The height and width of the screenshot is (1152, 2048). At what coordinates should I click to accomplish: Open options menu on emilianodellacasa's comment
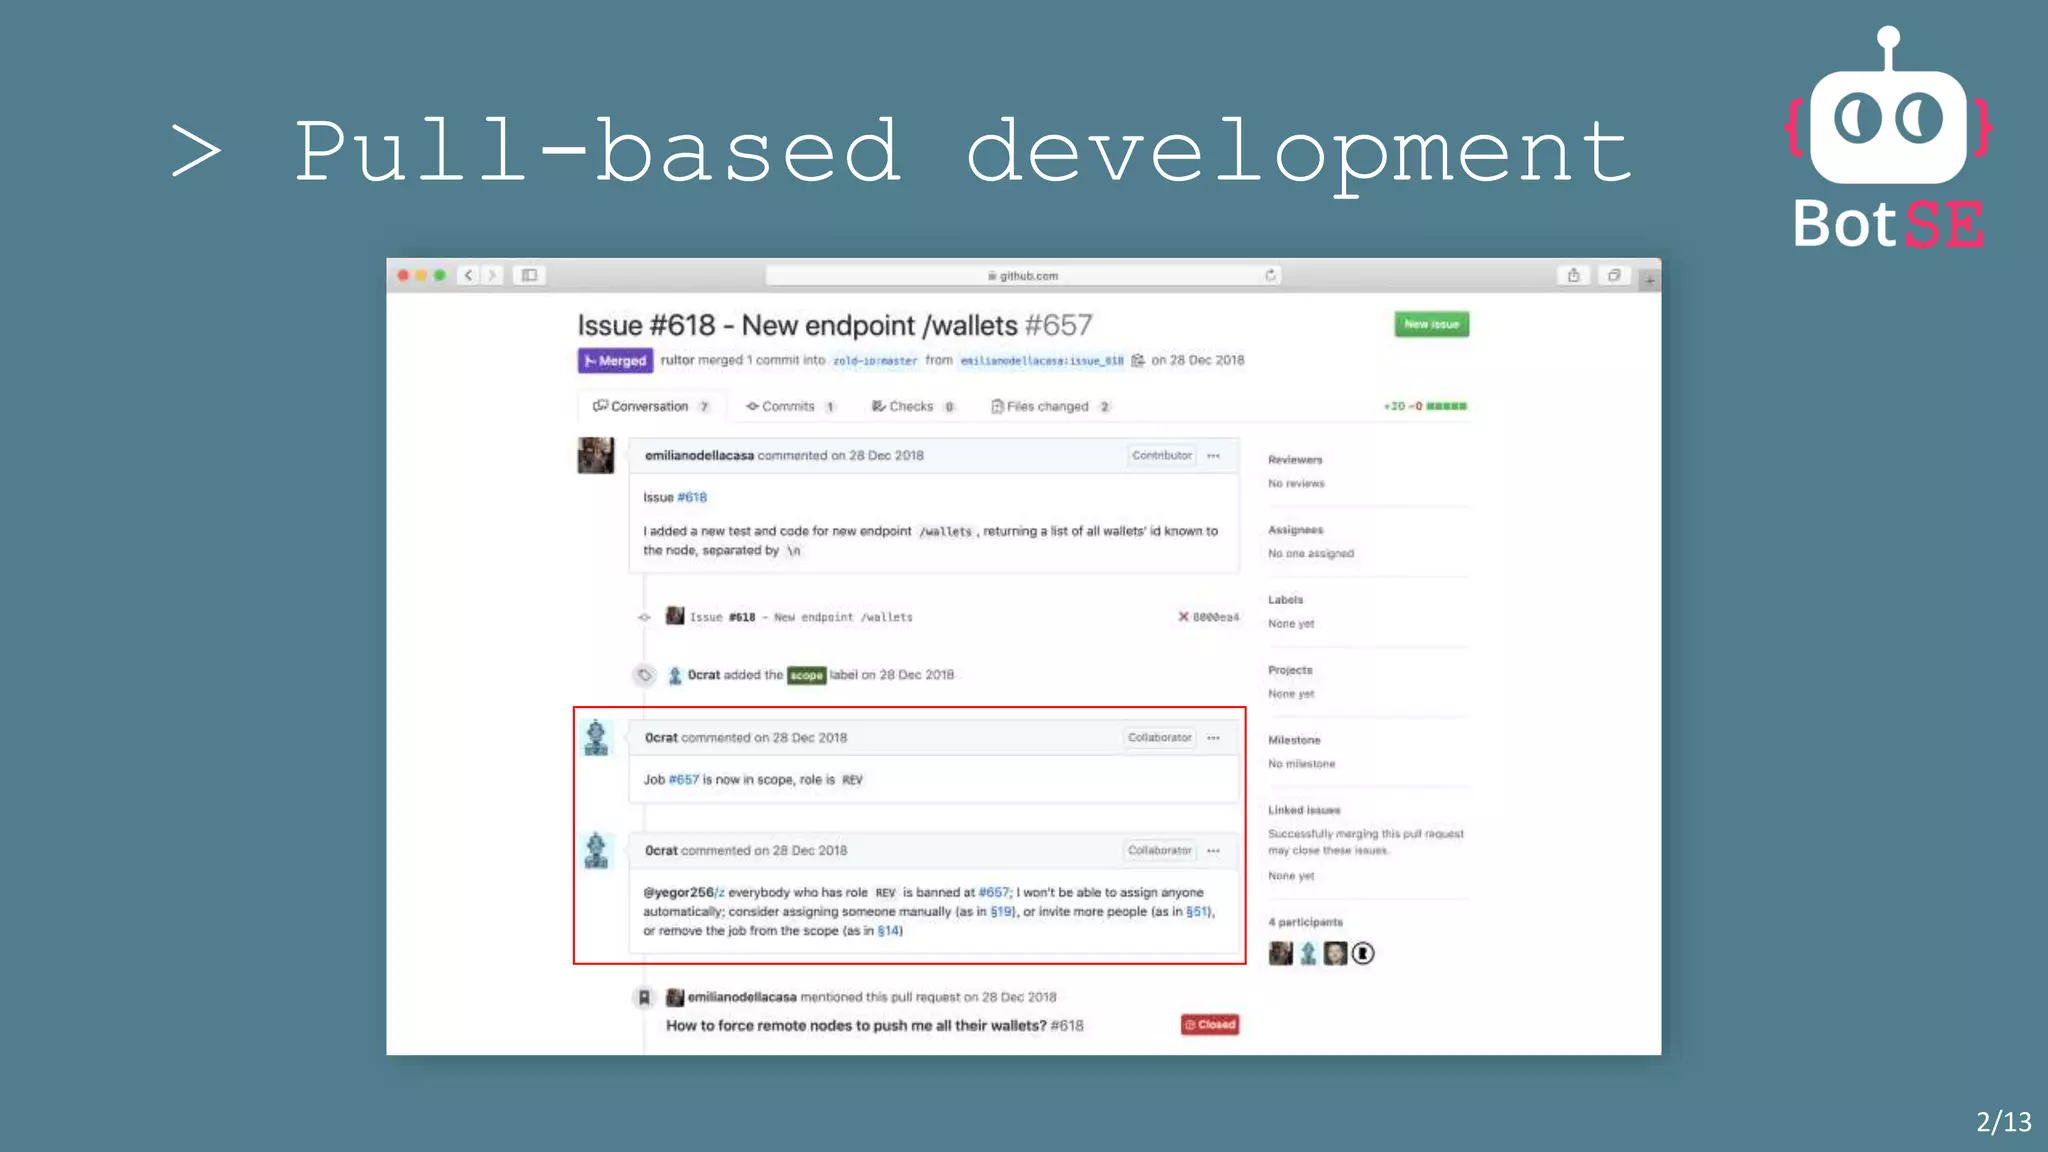point(1213,456)
